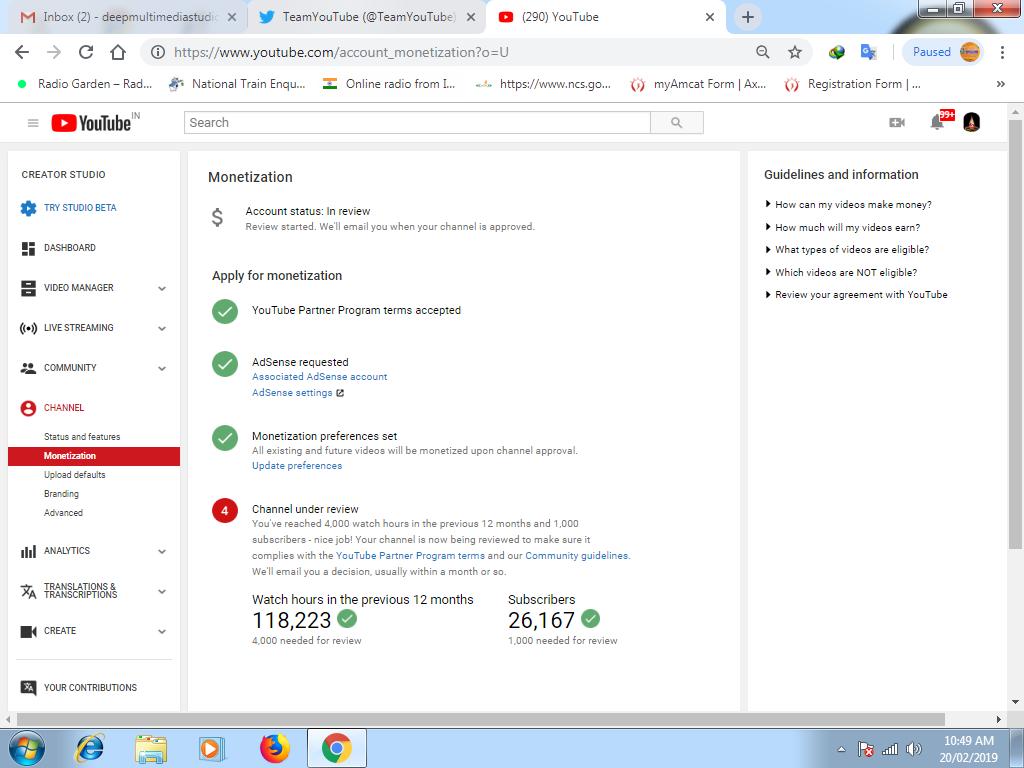Screen dimensions: 1024x768
Task: Open Branding menu item
Action: tap(61, 494)
